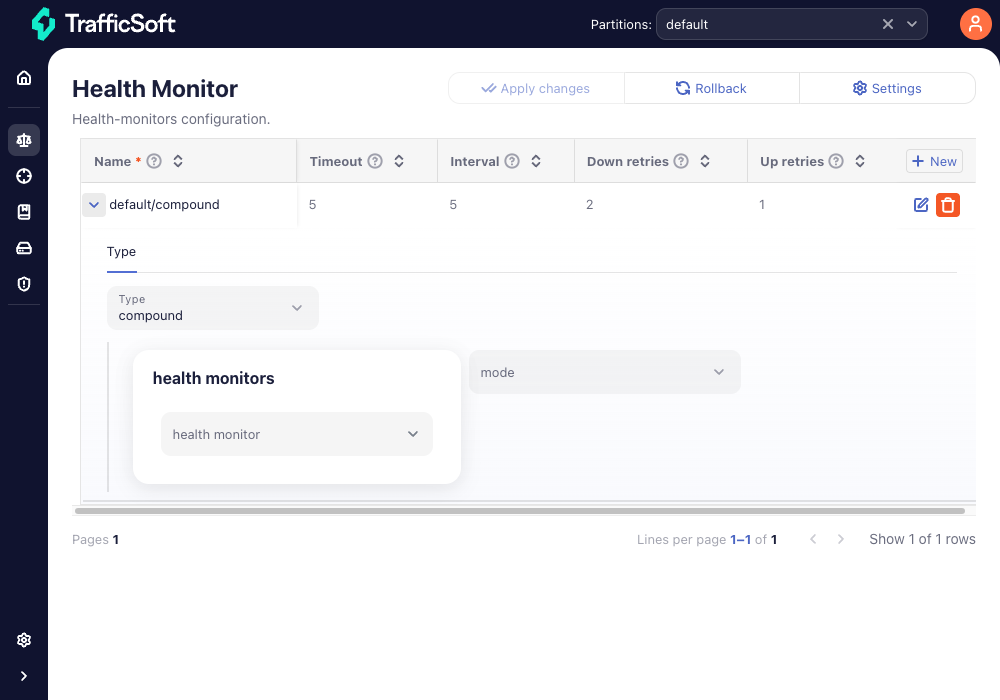Click the user avatar icon
This screenshot has height=700, width=1000.
975,24
